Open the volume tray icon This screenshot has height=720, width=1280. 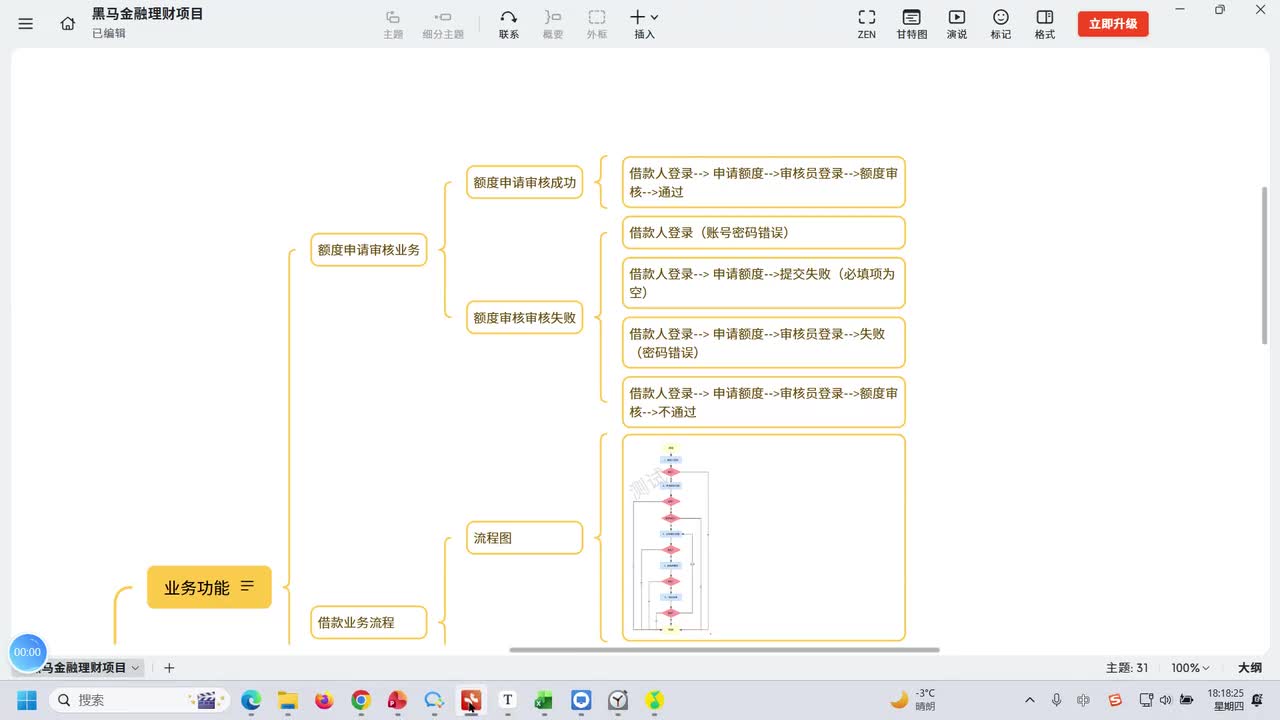[1165, 700]
